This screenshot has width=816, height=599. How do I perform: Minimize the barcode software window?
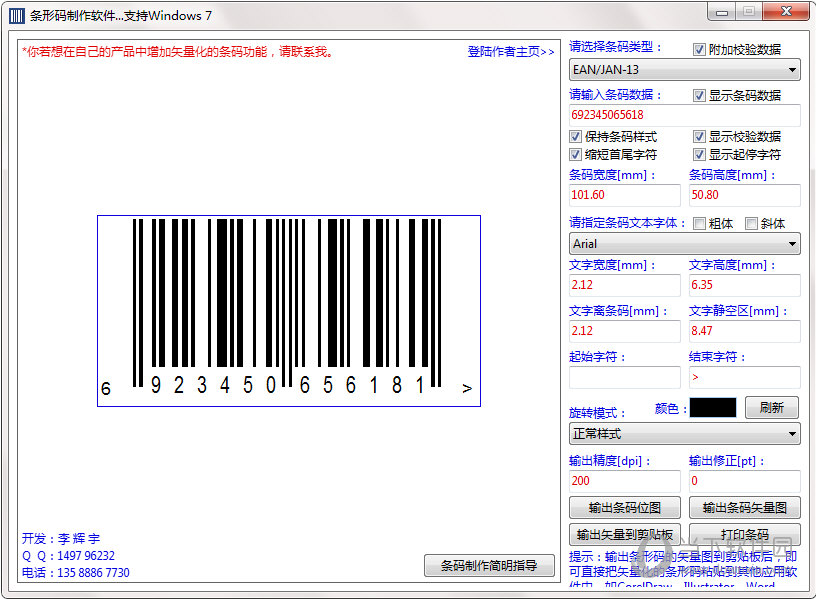[x=722, y=12]
